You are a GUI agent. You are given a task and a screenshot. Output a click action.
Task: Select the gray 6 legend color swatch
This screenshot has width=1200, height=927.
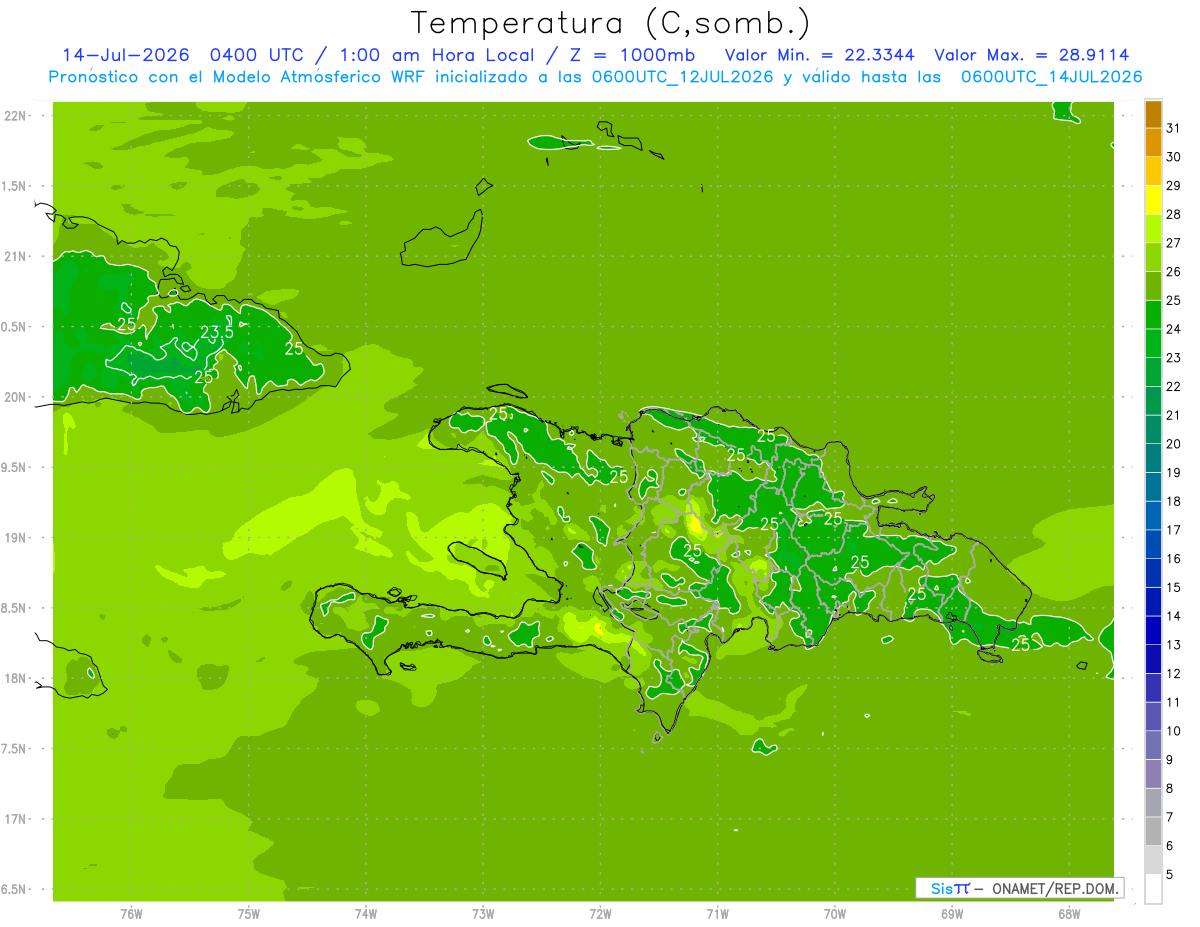coord(1153,860)
